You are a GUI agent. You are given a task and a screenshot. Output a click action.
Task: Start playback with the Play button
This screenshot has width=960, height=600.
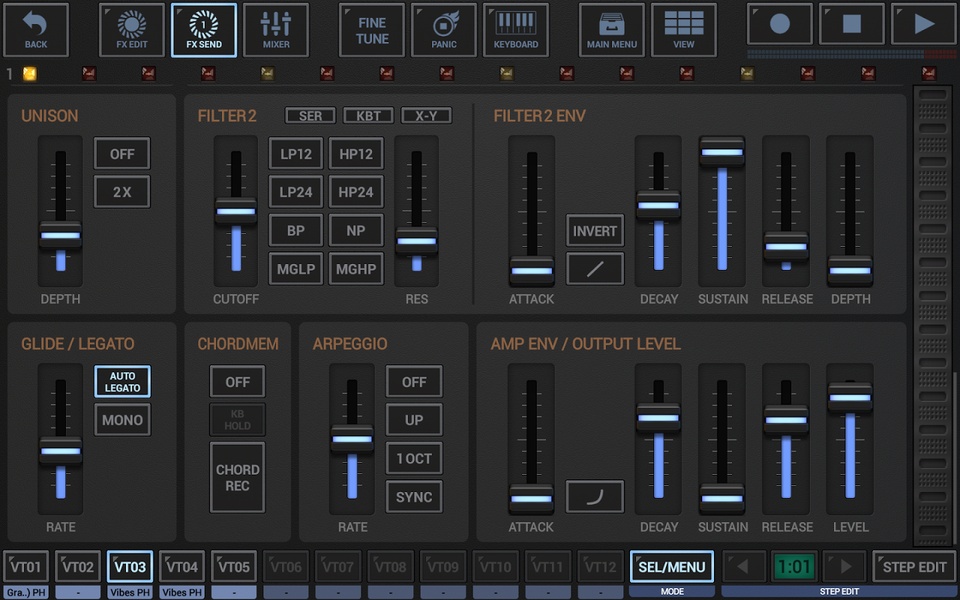924,24
